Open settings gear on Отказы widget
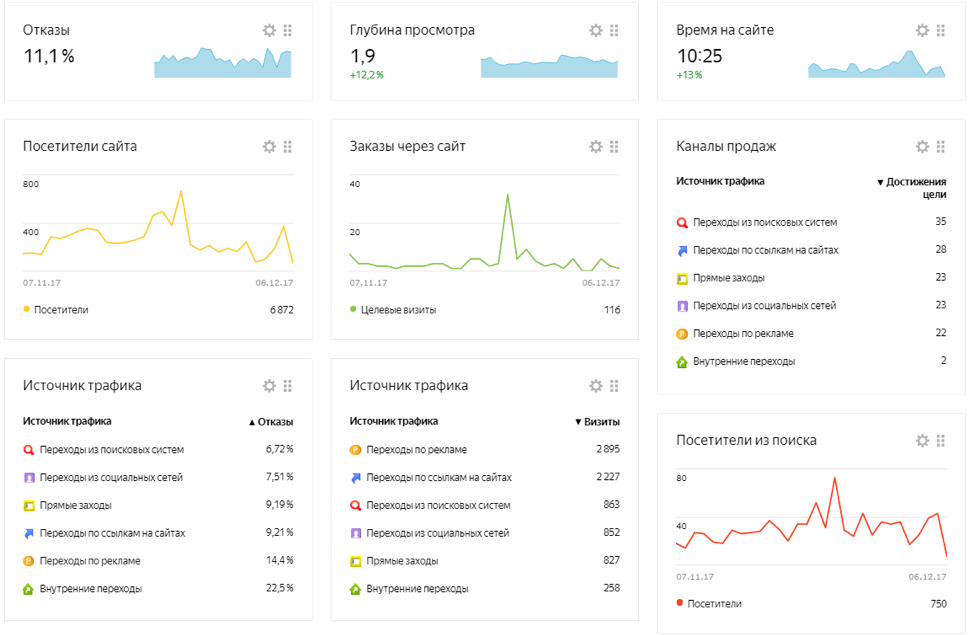Viewport: 972px width, 635px height. point(269,31)
